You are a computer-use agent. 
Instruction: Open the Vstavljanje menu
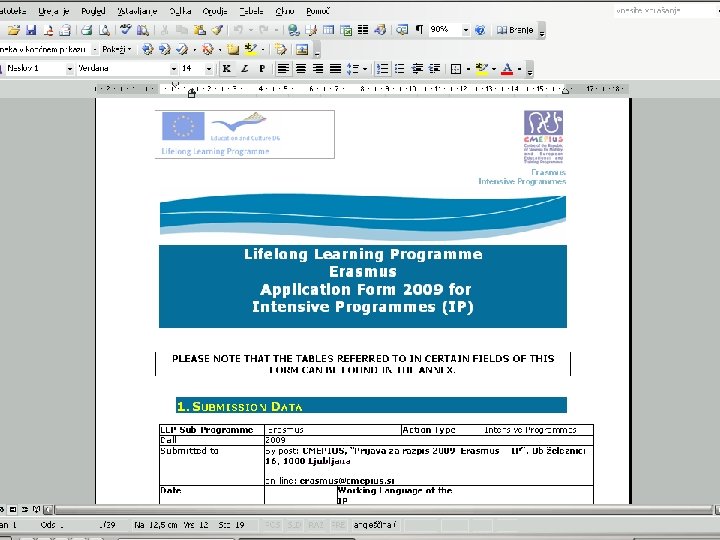(x=137, y=11)
